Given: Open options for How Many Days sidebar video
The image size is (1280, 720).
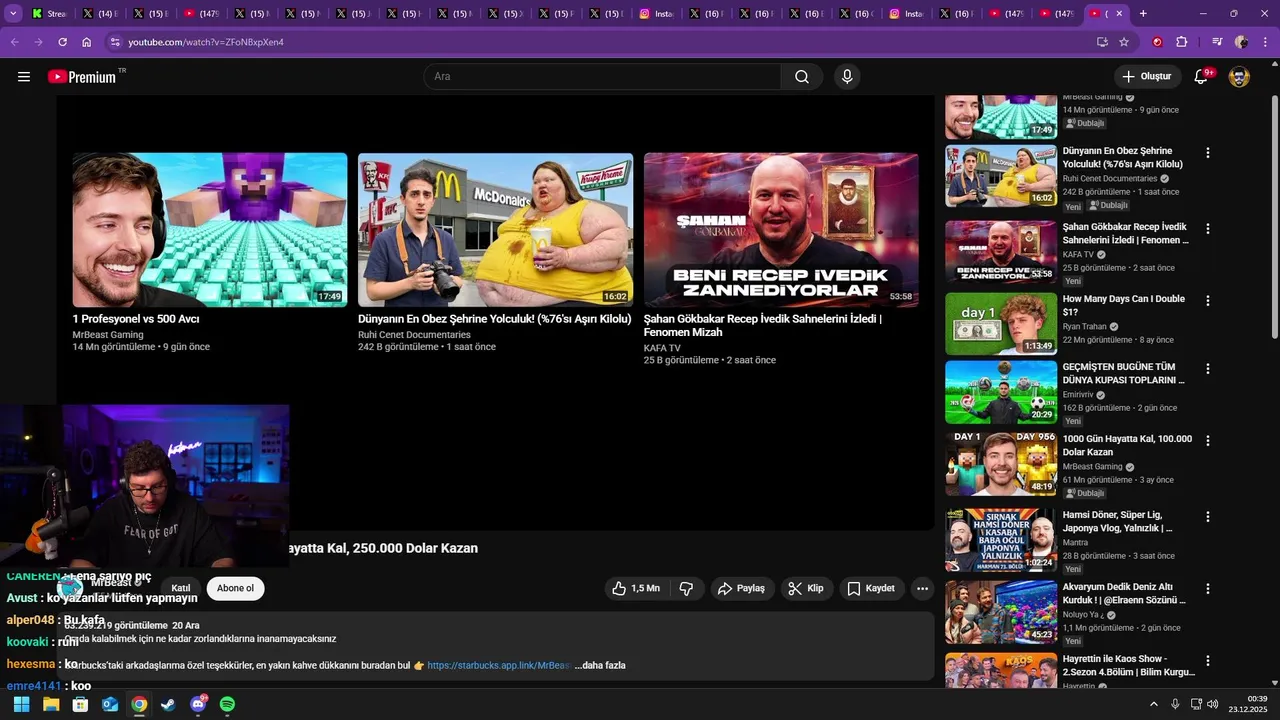Looking at the screenshot, I should point(1207,301).
